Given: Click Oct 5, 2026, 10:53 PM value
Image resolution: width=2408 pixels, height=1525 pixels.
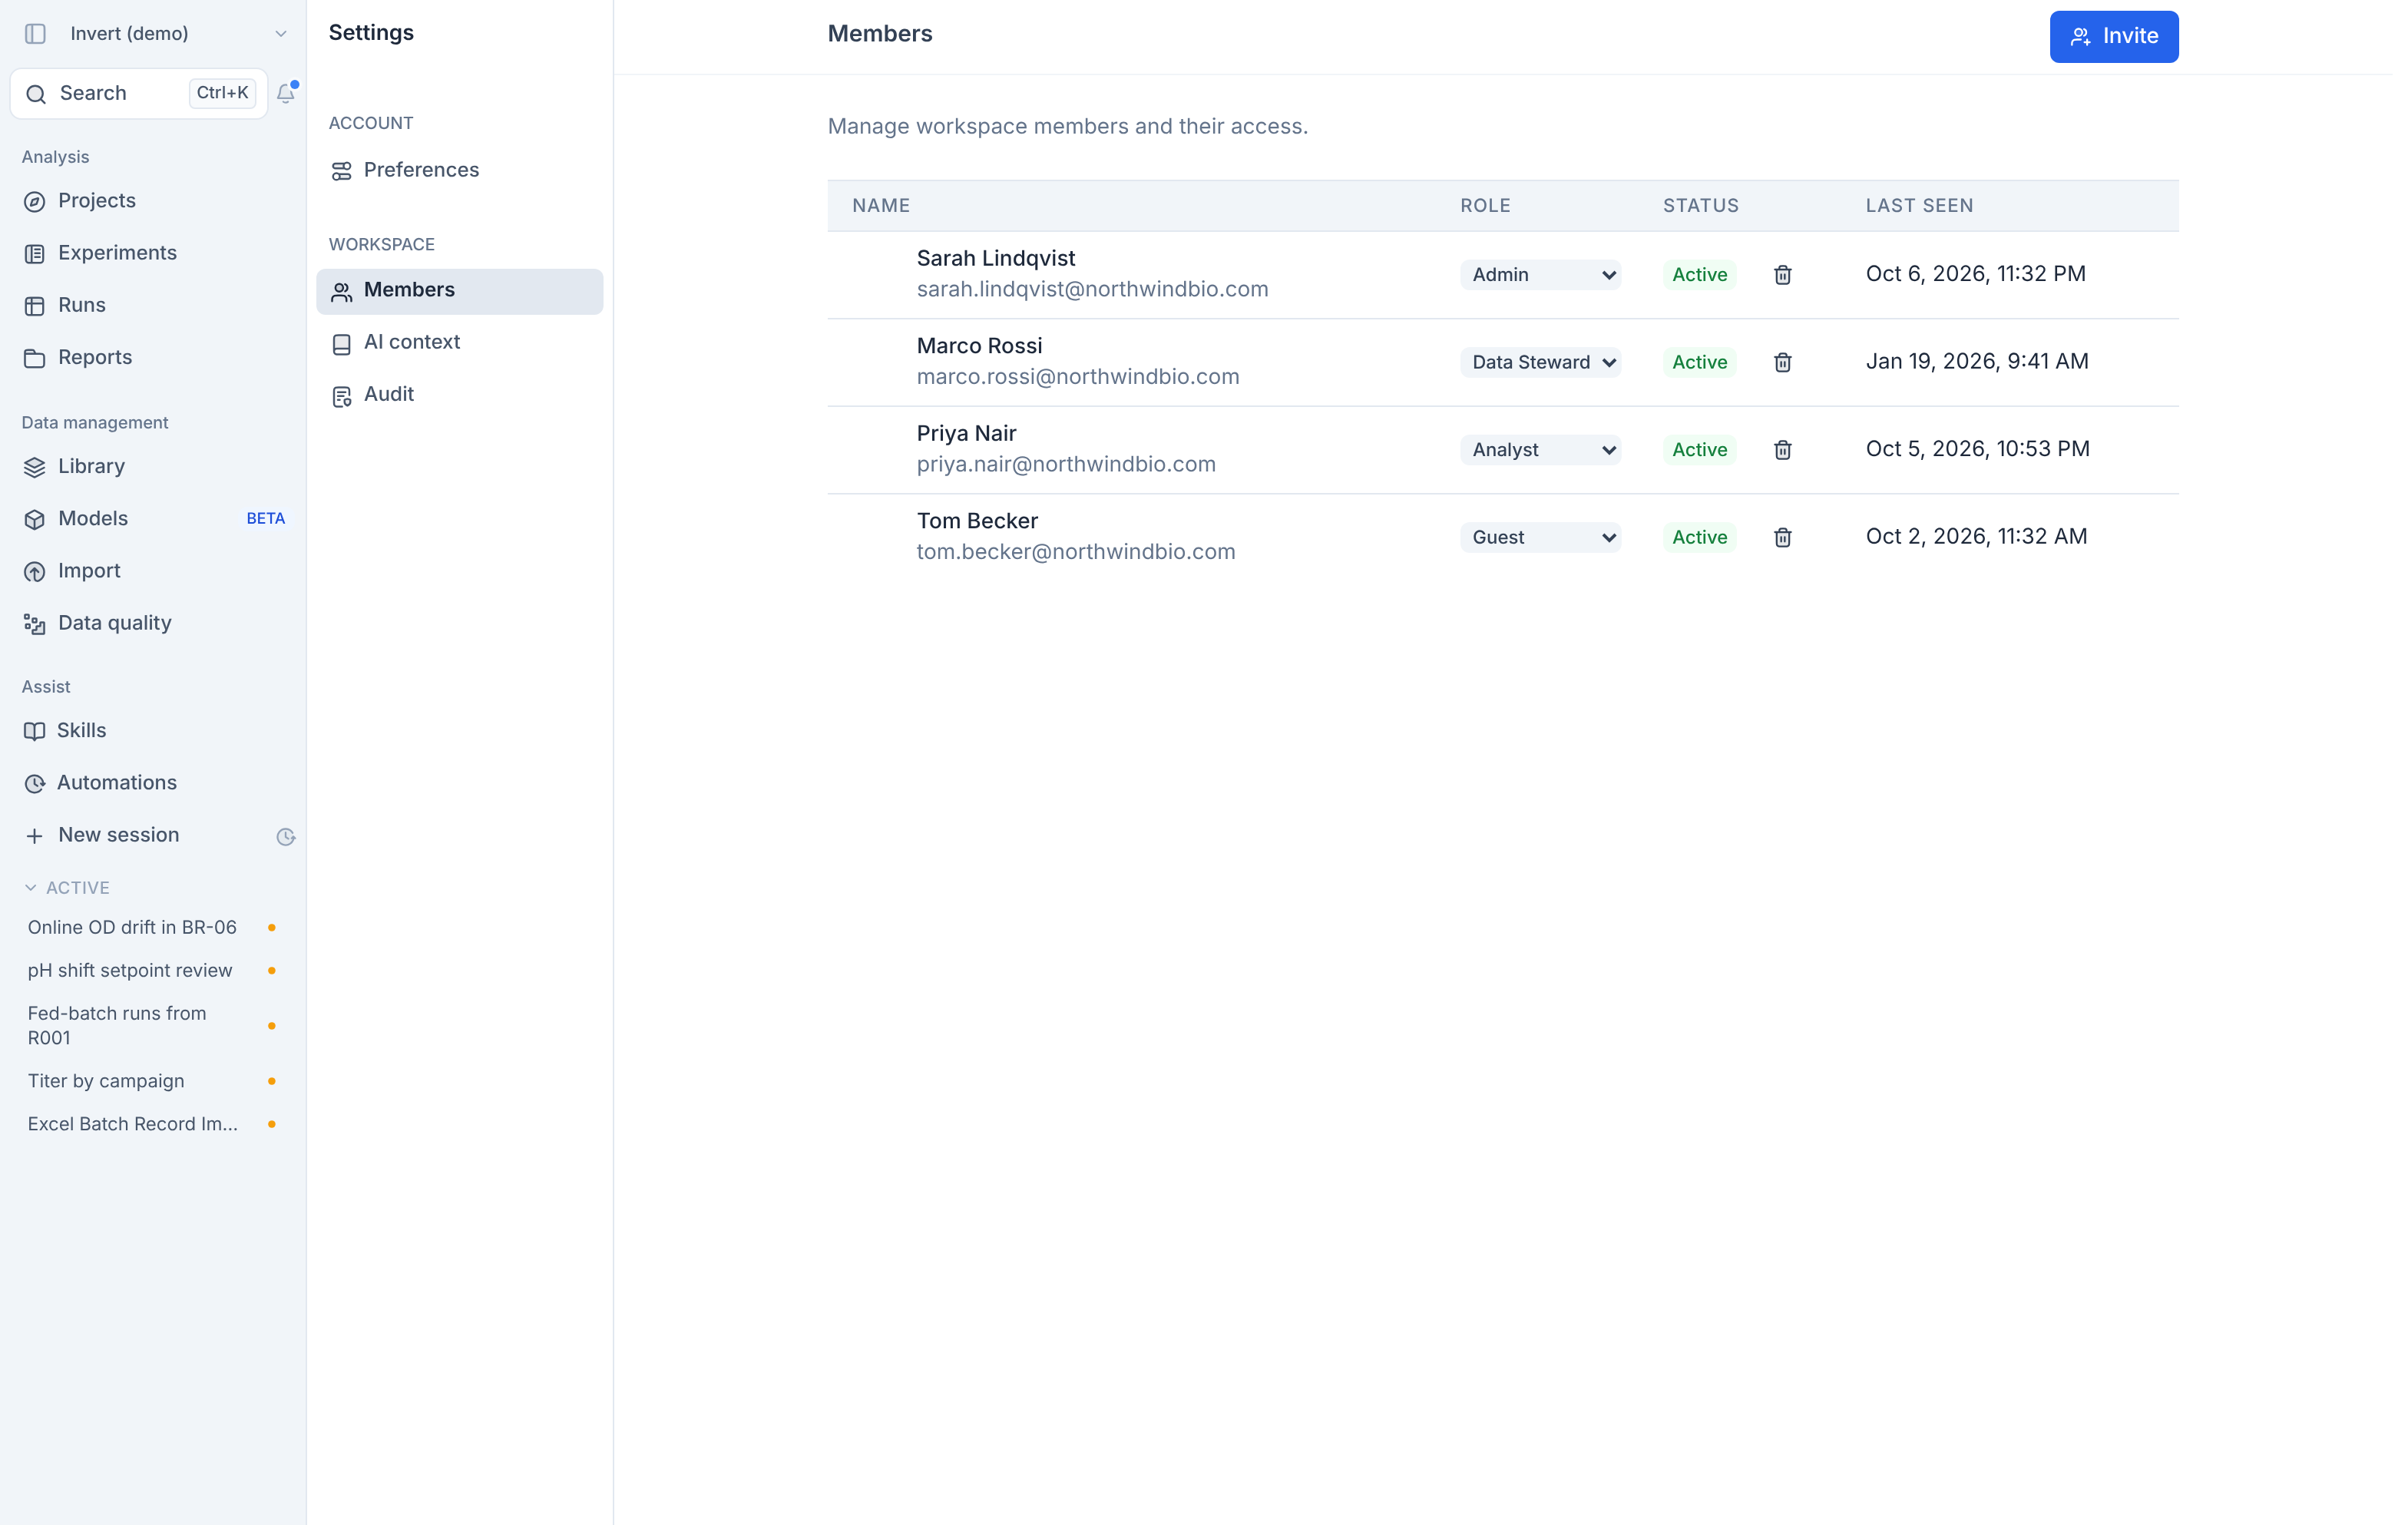Looking at the screenshot, I should coord(1977,449).
